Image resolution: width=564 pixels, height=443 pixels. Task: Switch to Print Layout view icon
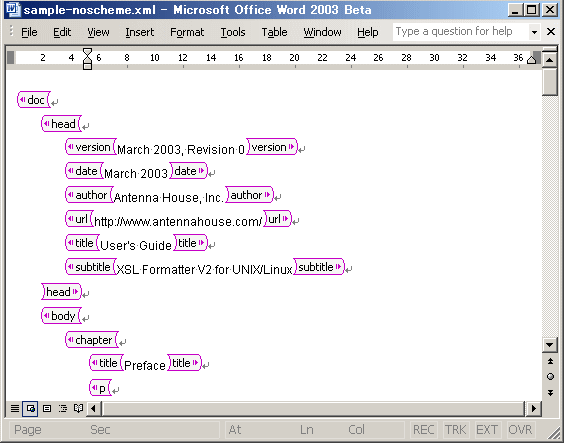47,408
